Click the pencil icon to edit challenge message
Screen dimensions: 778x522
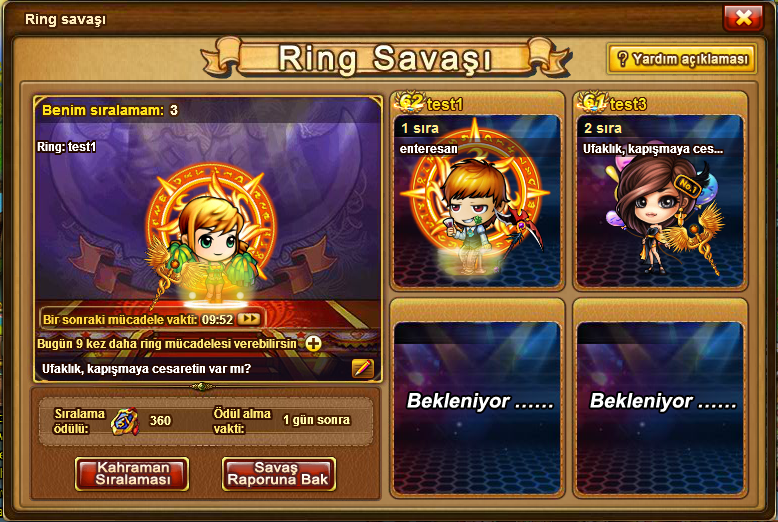[x=363, y=369]
